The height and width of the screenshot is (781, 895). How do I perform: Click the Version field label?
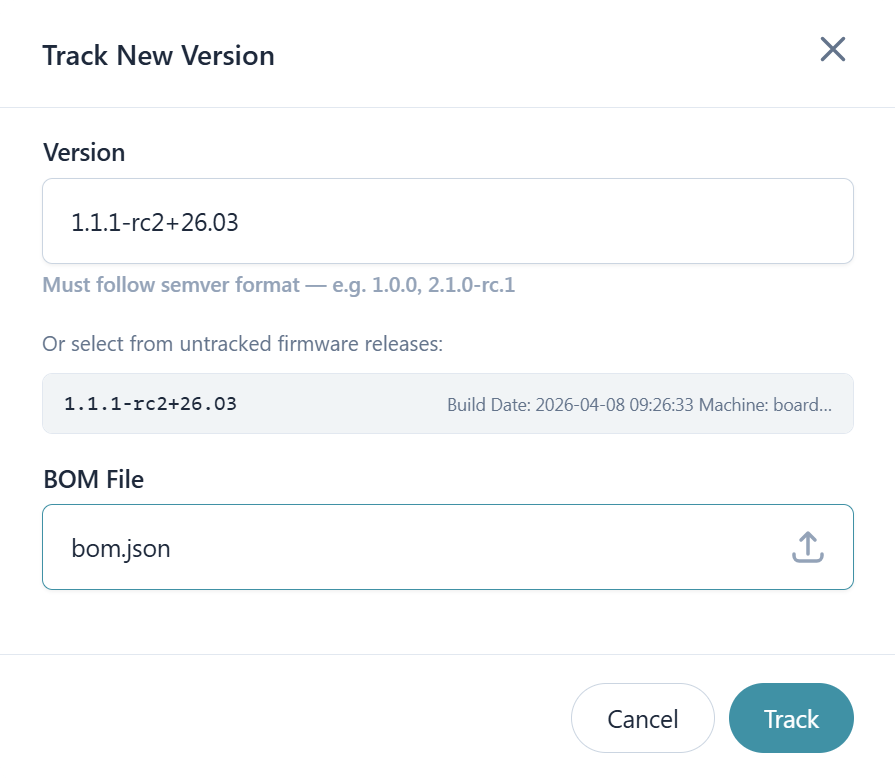(x=84, y=153)
